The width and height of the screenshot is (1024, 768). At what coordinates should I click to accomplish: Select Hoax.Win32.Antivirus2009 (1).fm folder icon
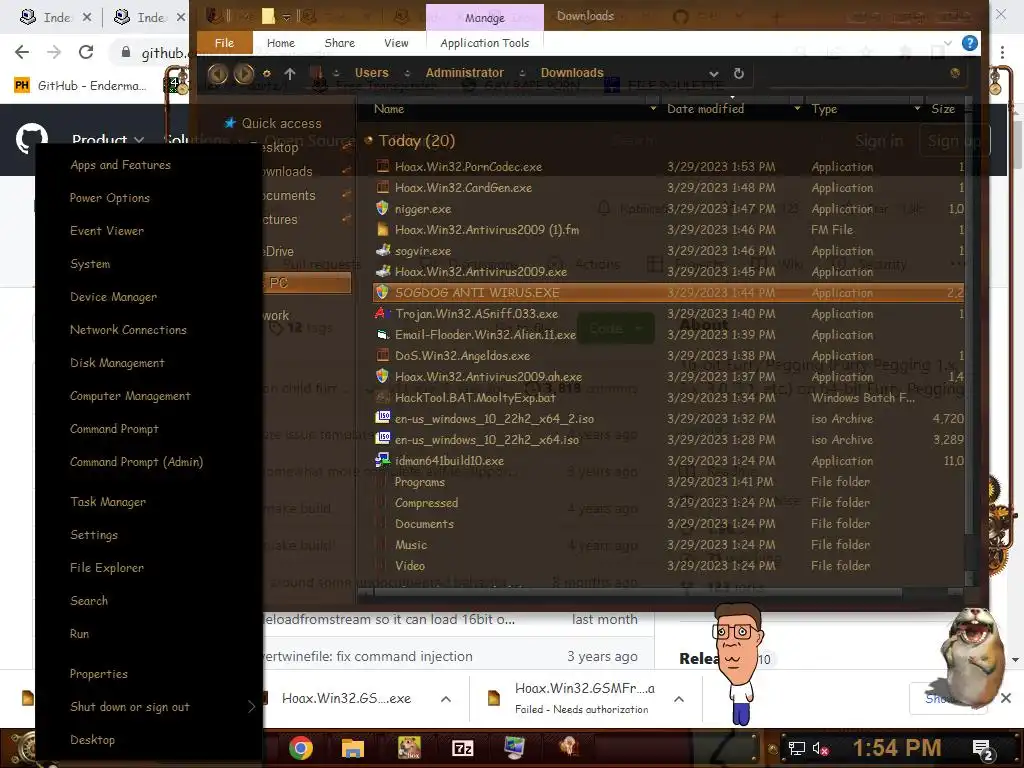click(383, 229)
